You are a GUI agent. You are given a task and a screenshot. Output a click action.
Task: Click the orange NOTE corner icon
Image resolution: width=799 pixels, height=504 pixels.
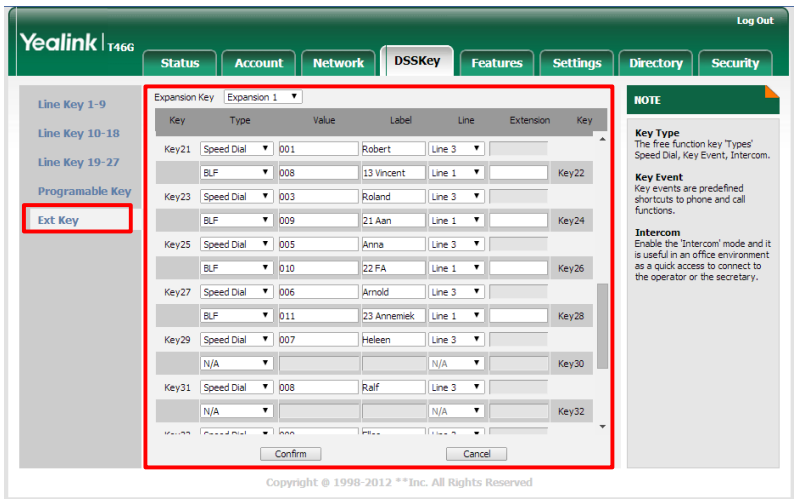pos(771,92)
